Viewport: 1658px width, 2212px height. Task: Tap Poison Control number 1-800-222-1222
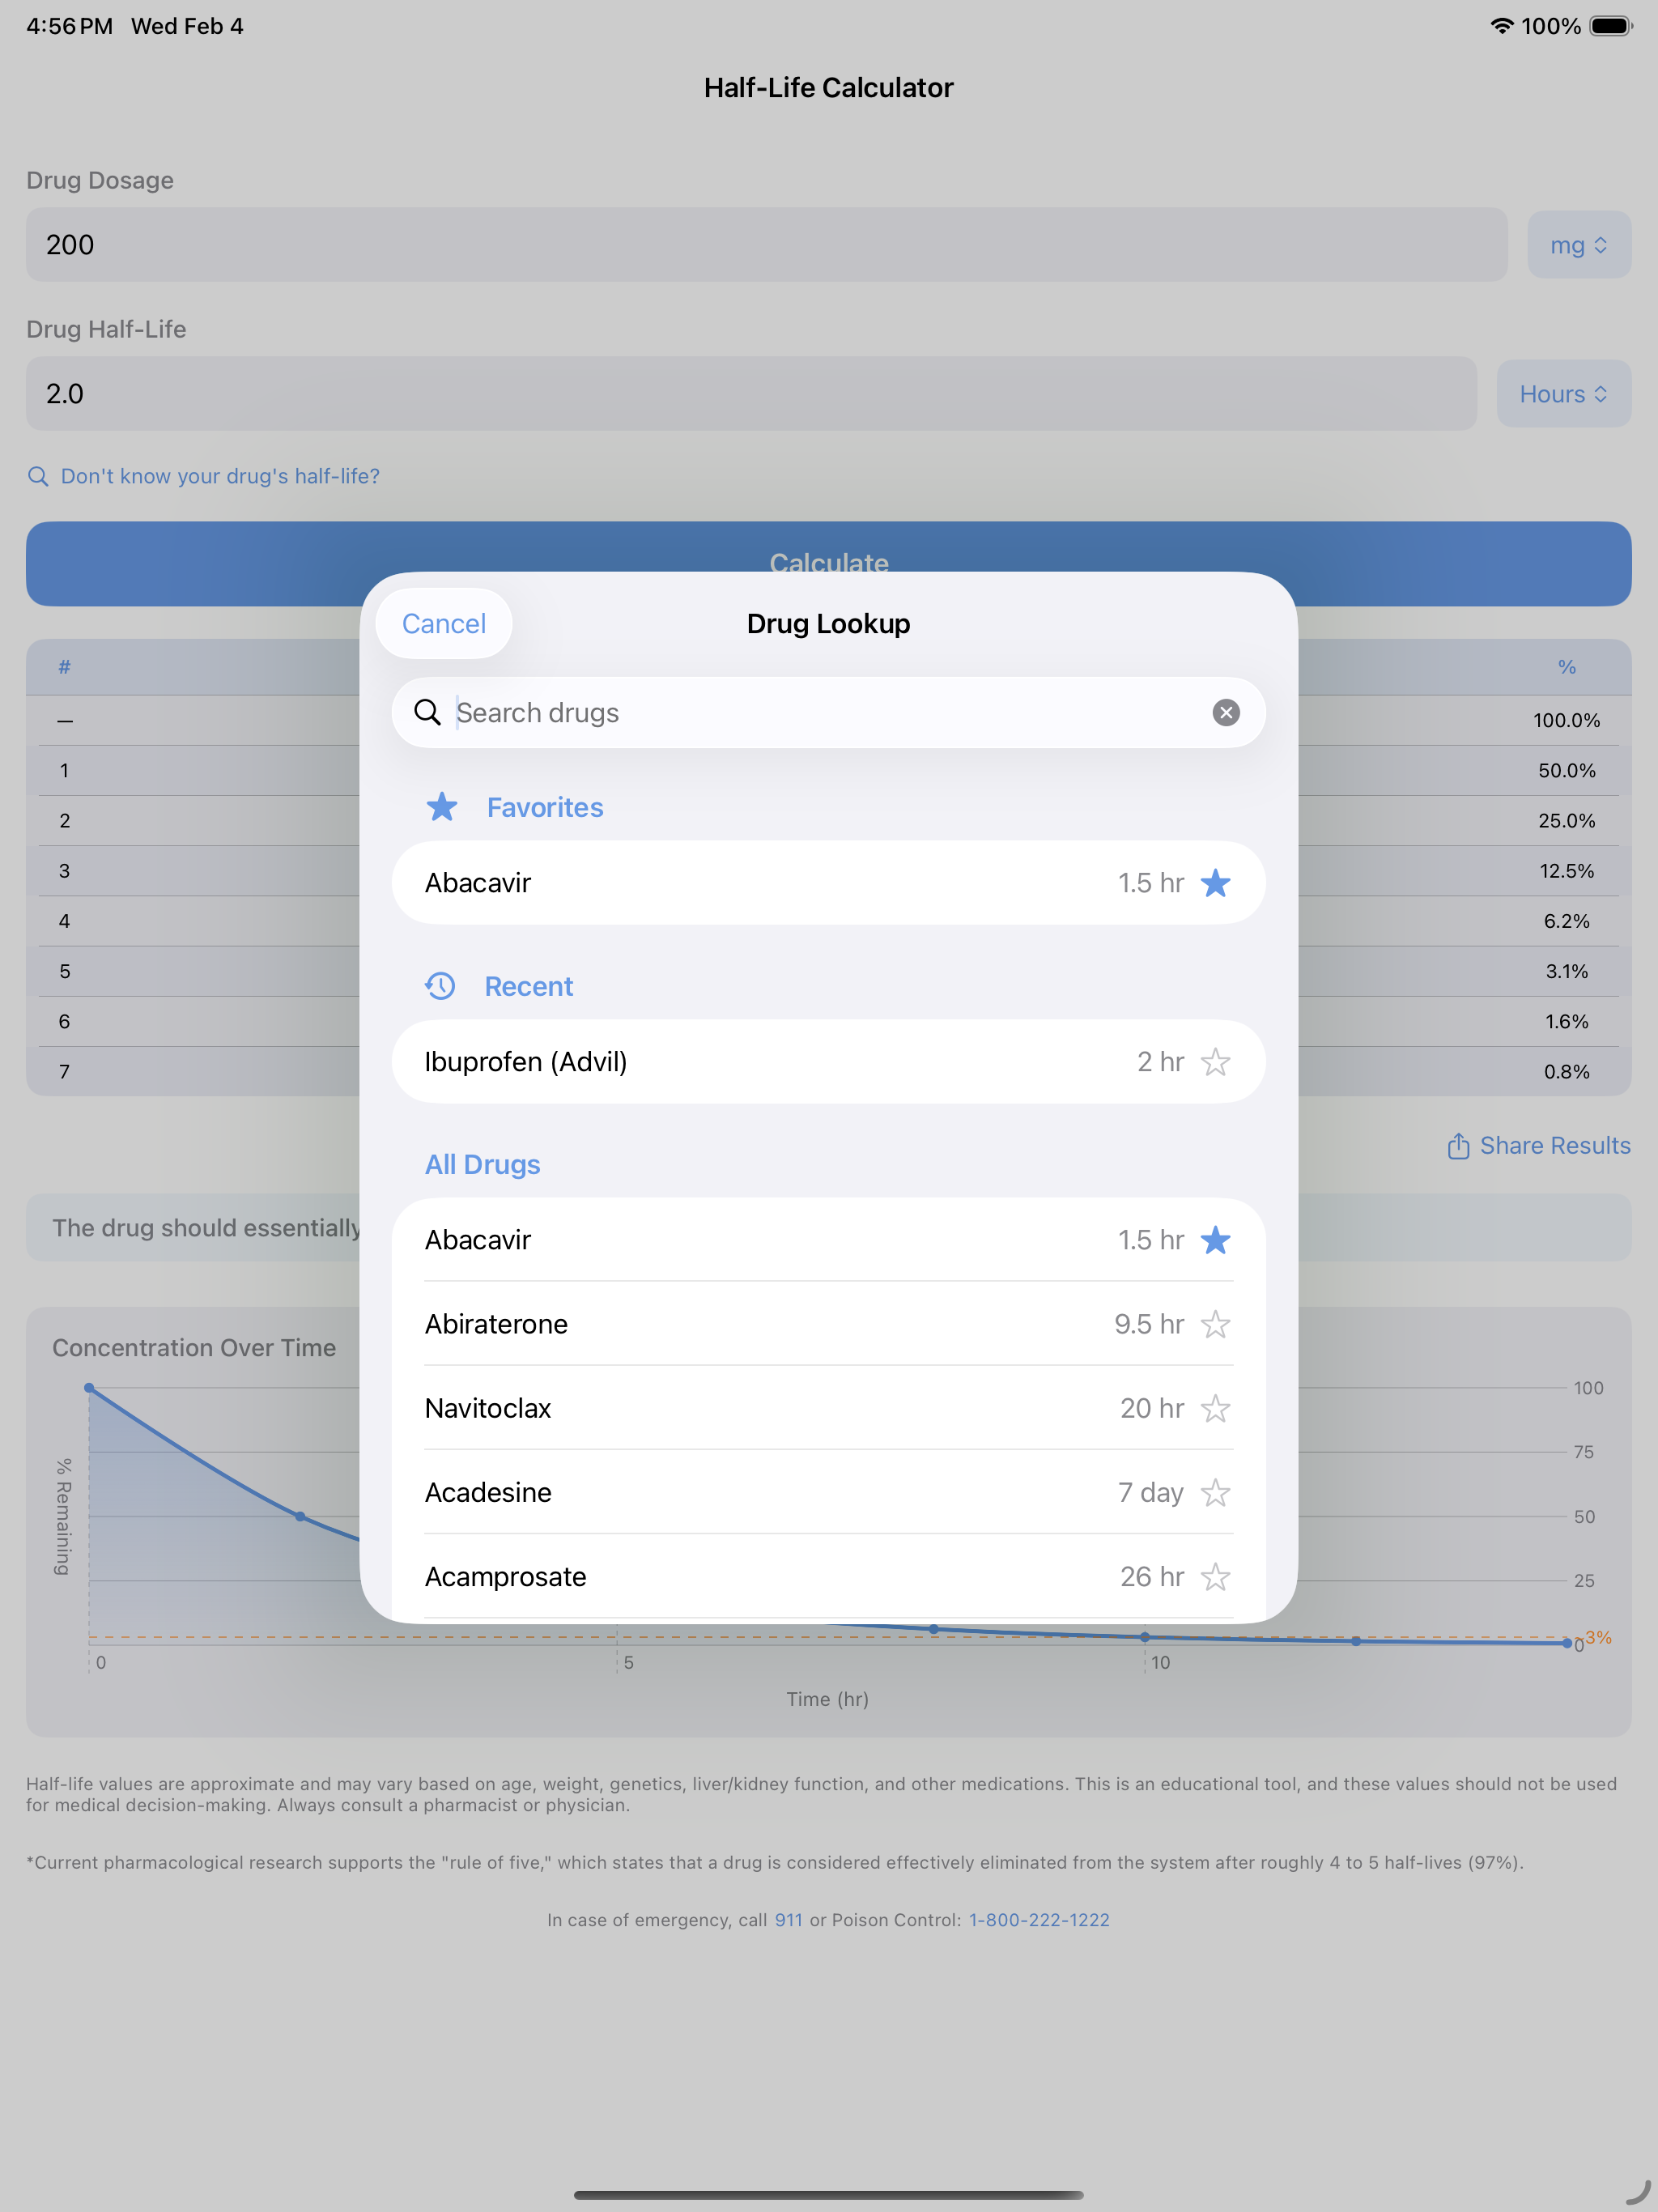[1039, 1920]
